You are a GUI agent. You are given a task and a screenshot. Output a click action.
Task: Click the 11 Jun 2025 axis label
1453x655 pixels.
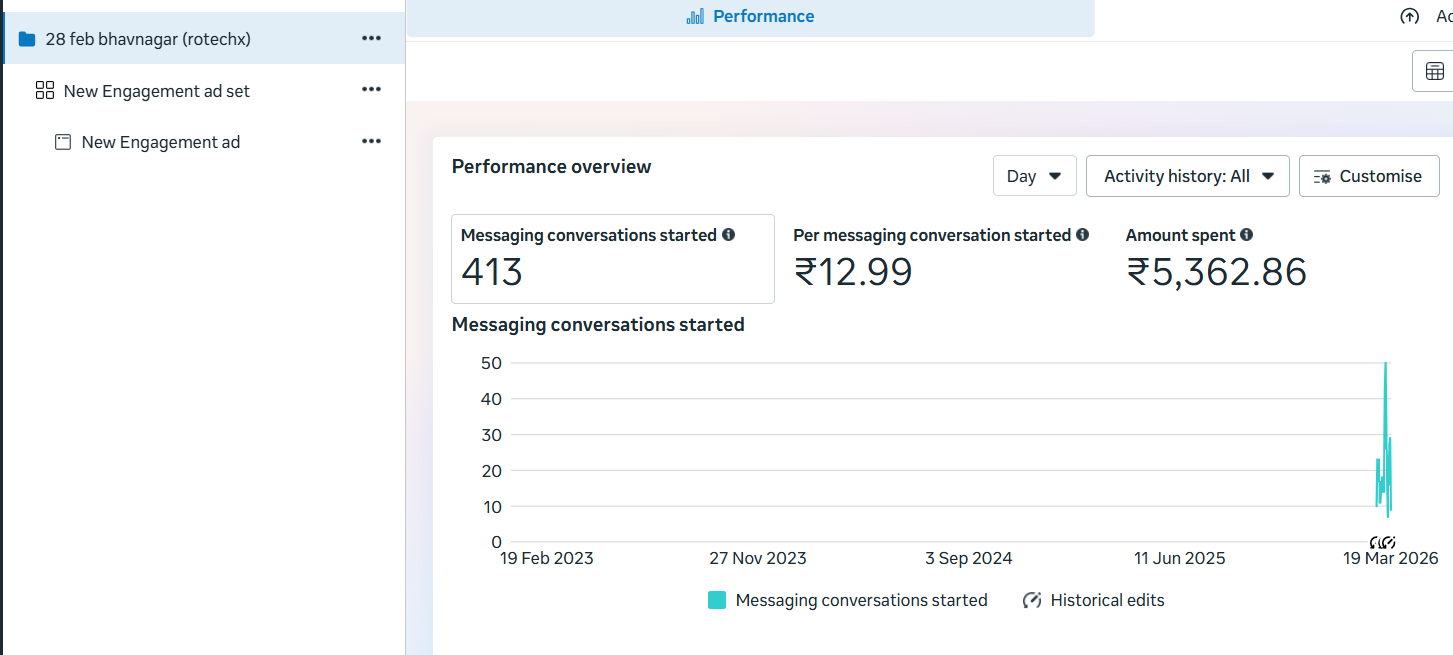1180,558
